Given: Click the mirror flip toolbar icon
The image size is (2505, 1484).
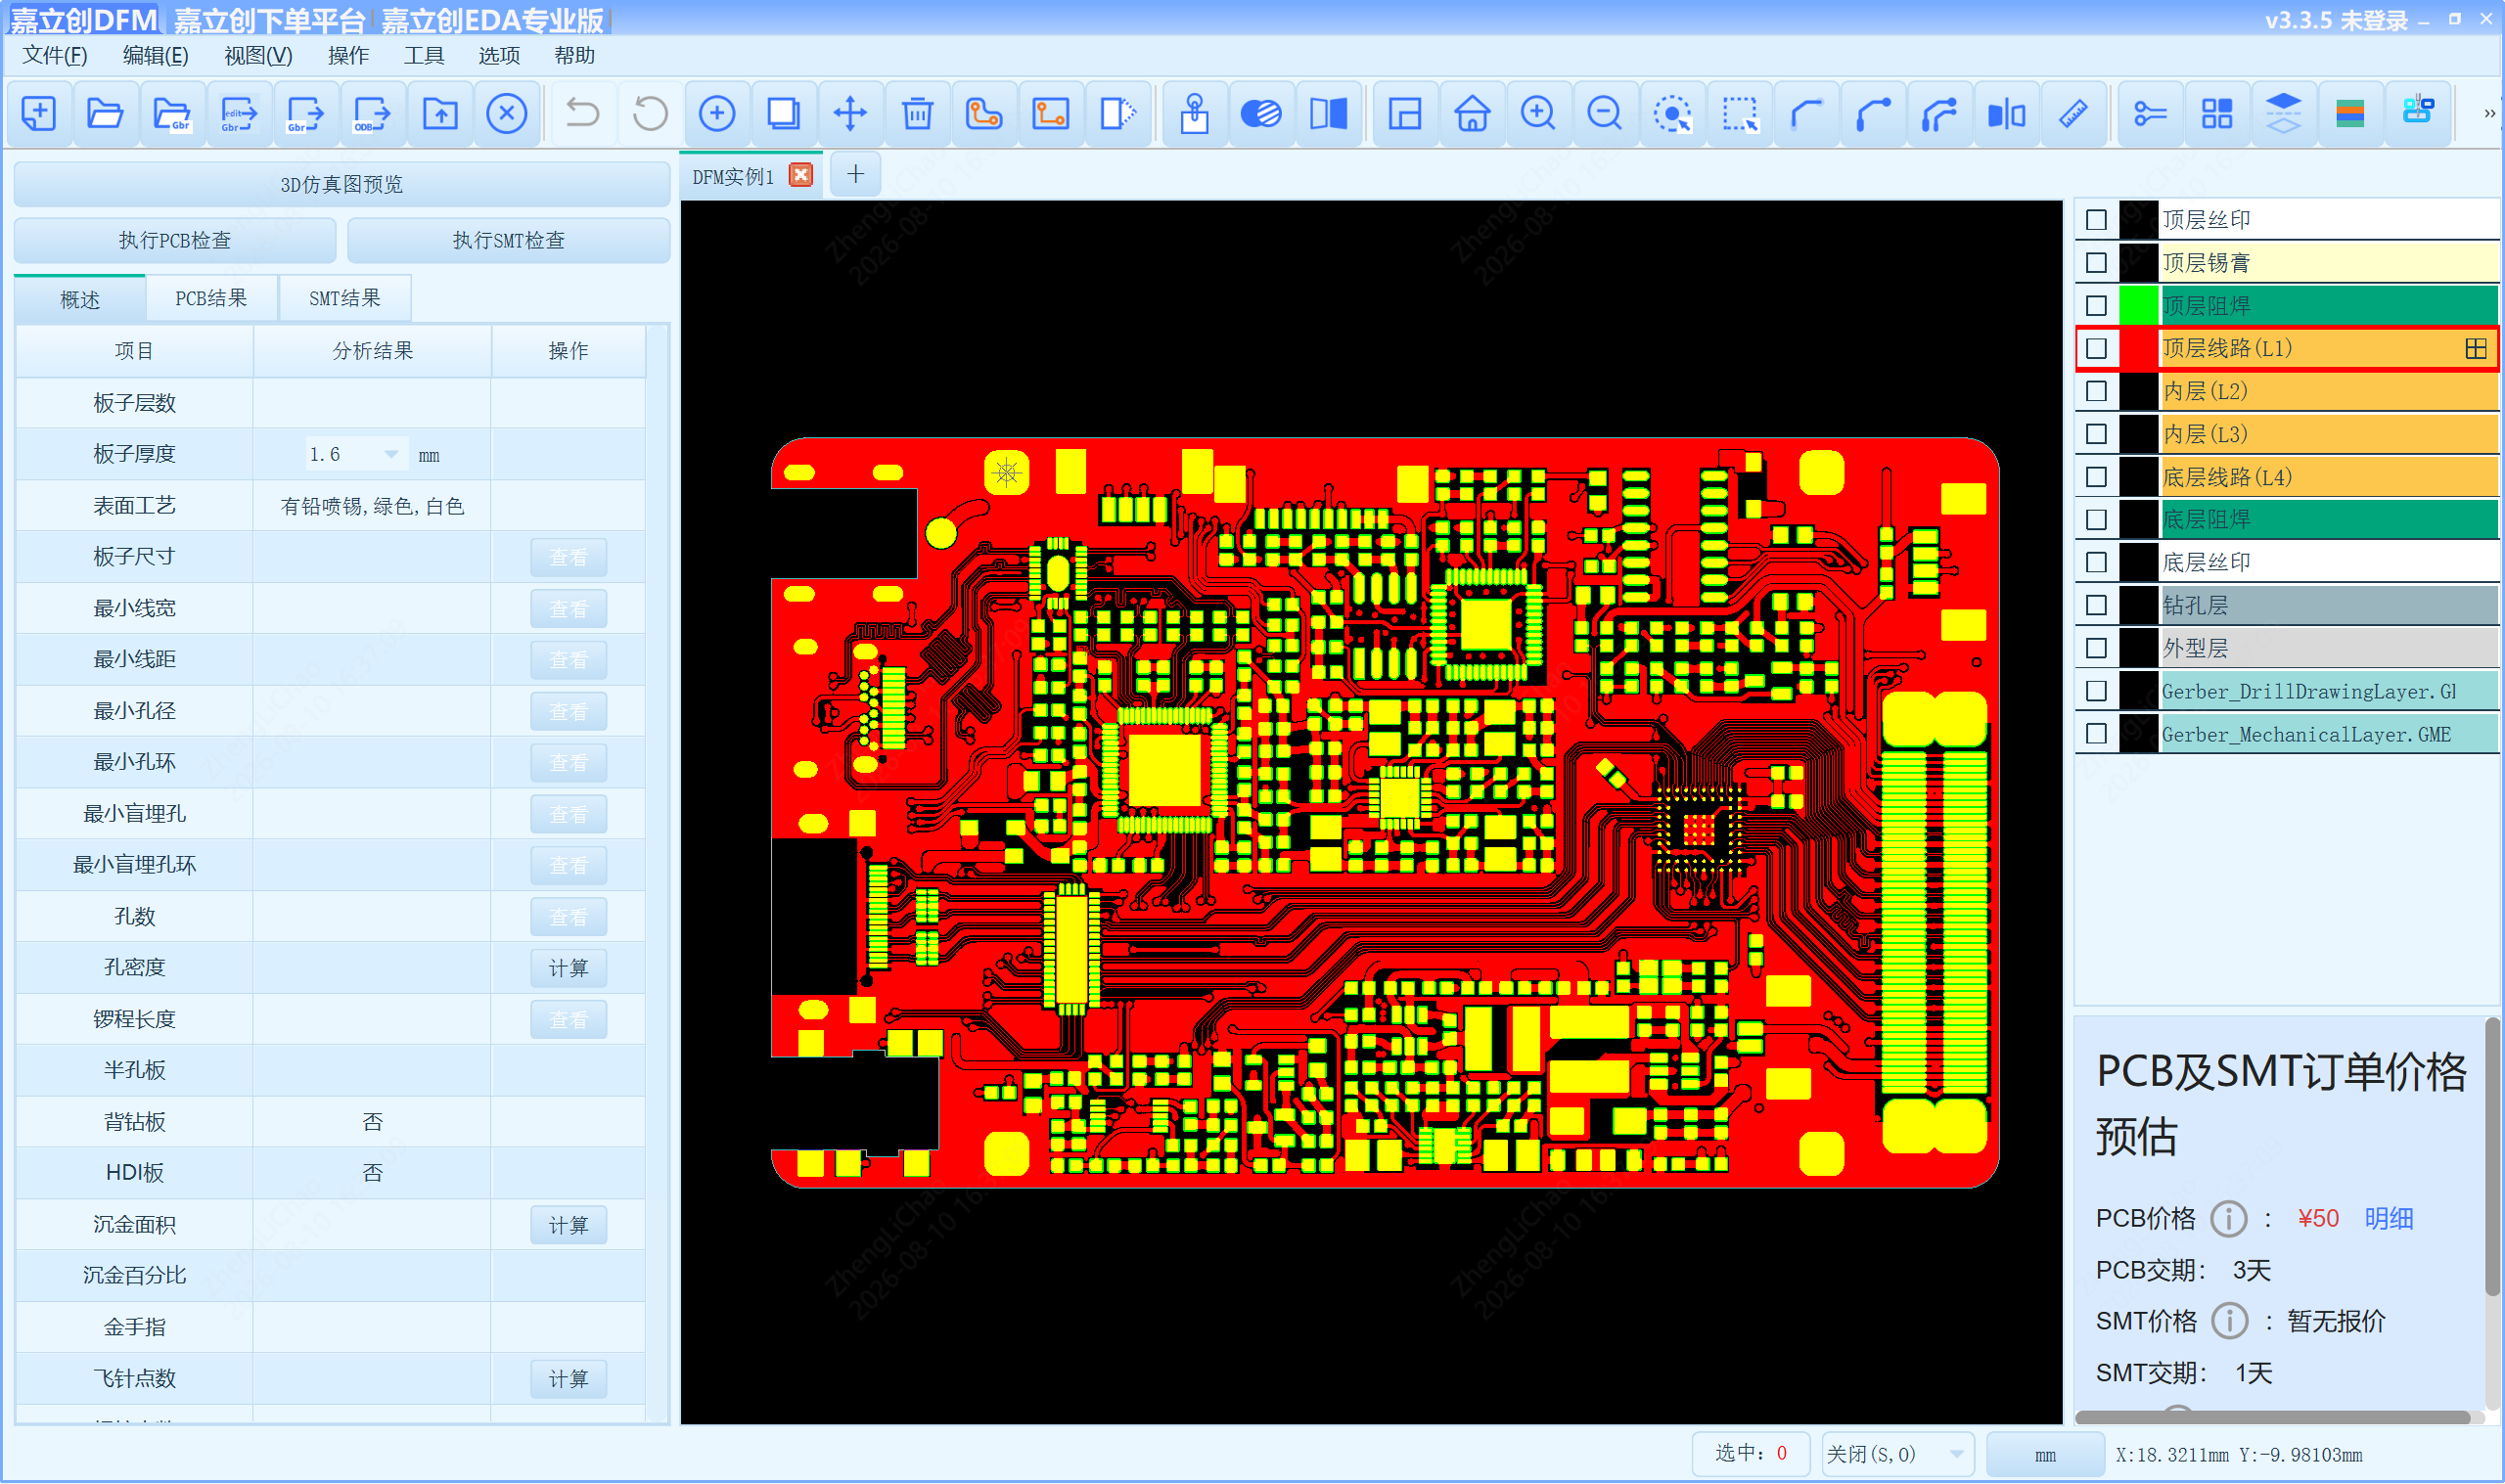Looking at the screenshot, I should (x=2007, y=113).
